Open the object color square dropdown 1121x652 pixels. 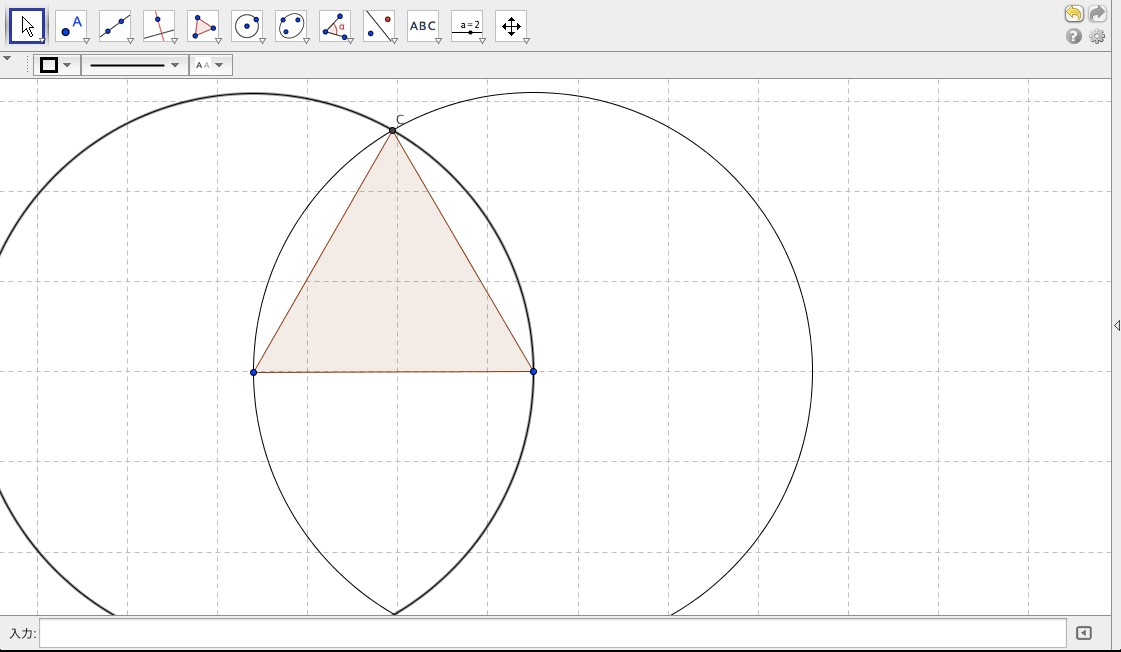pyautogui.click(x=56, y=65)
